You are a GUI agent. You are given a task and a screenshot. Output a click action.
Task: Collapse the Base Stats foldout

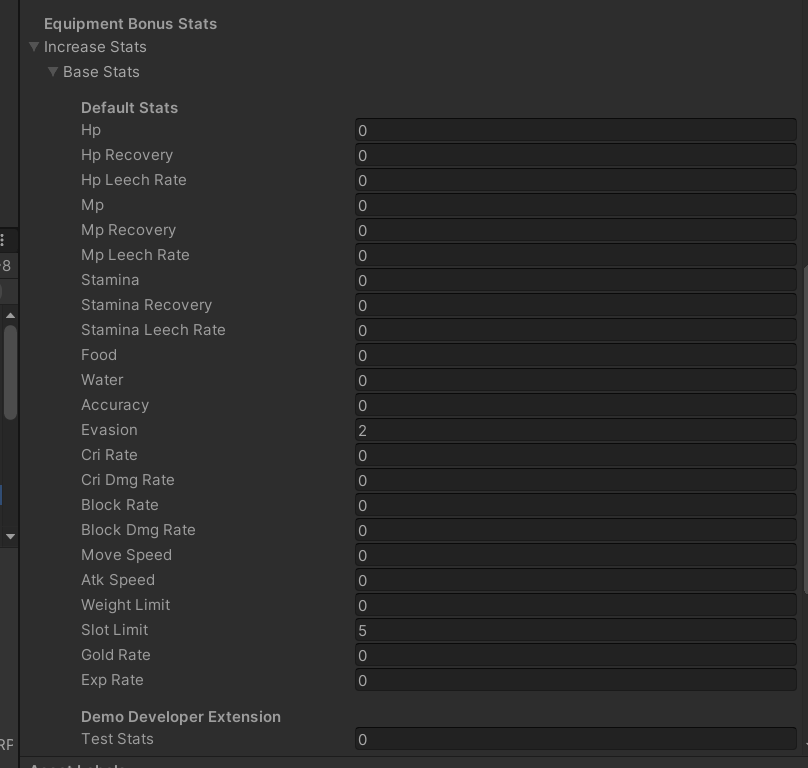53,72
